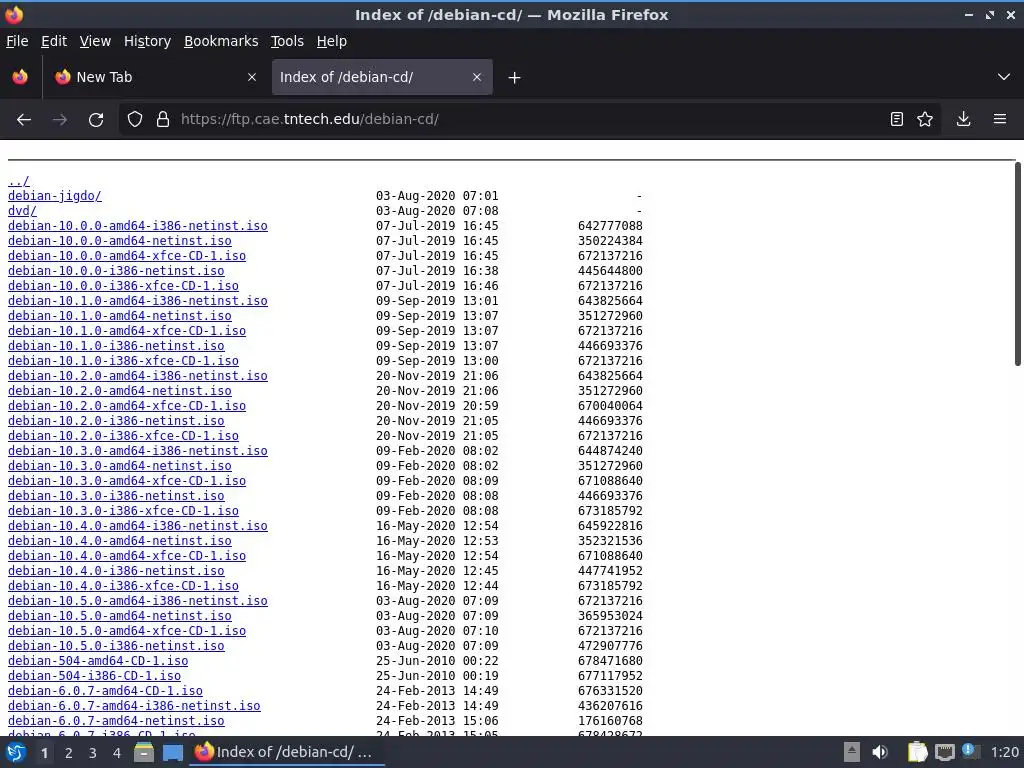Open the Help menu

[x=332, y=41]
